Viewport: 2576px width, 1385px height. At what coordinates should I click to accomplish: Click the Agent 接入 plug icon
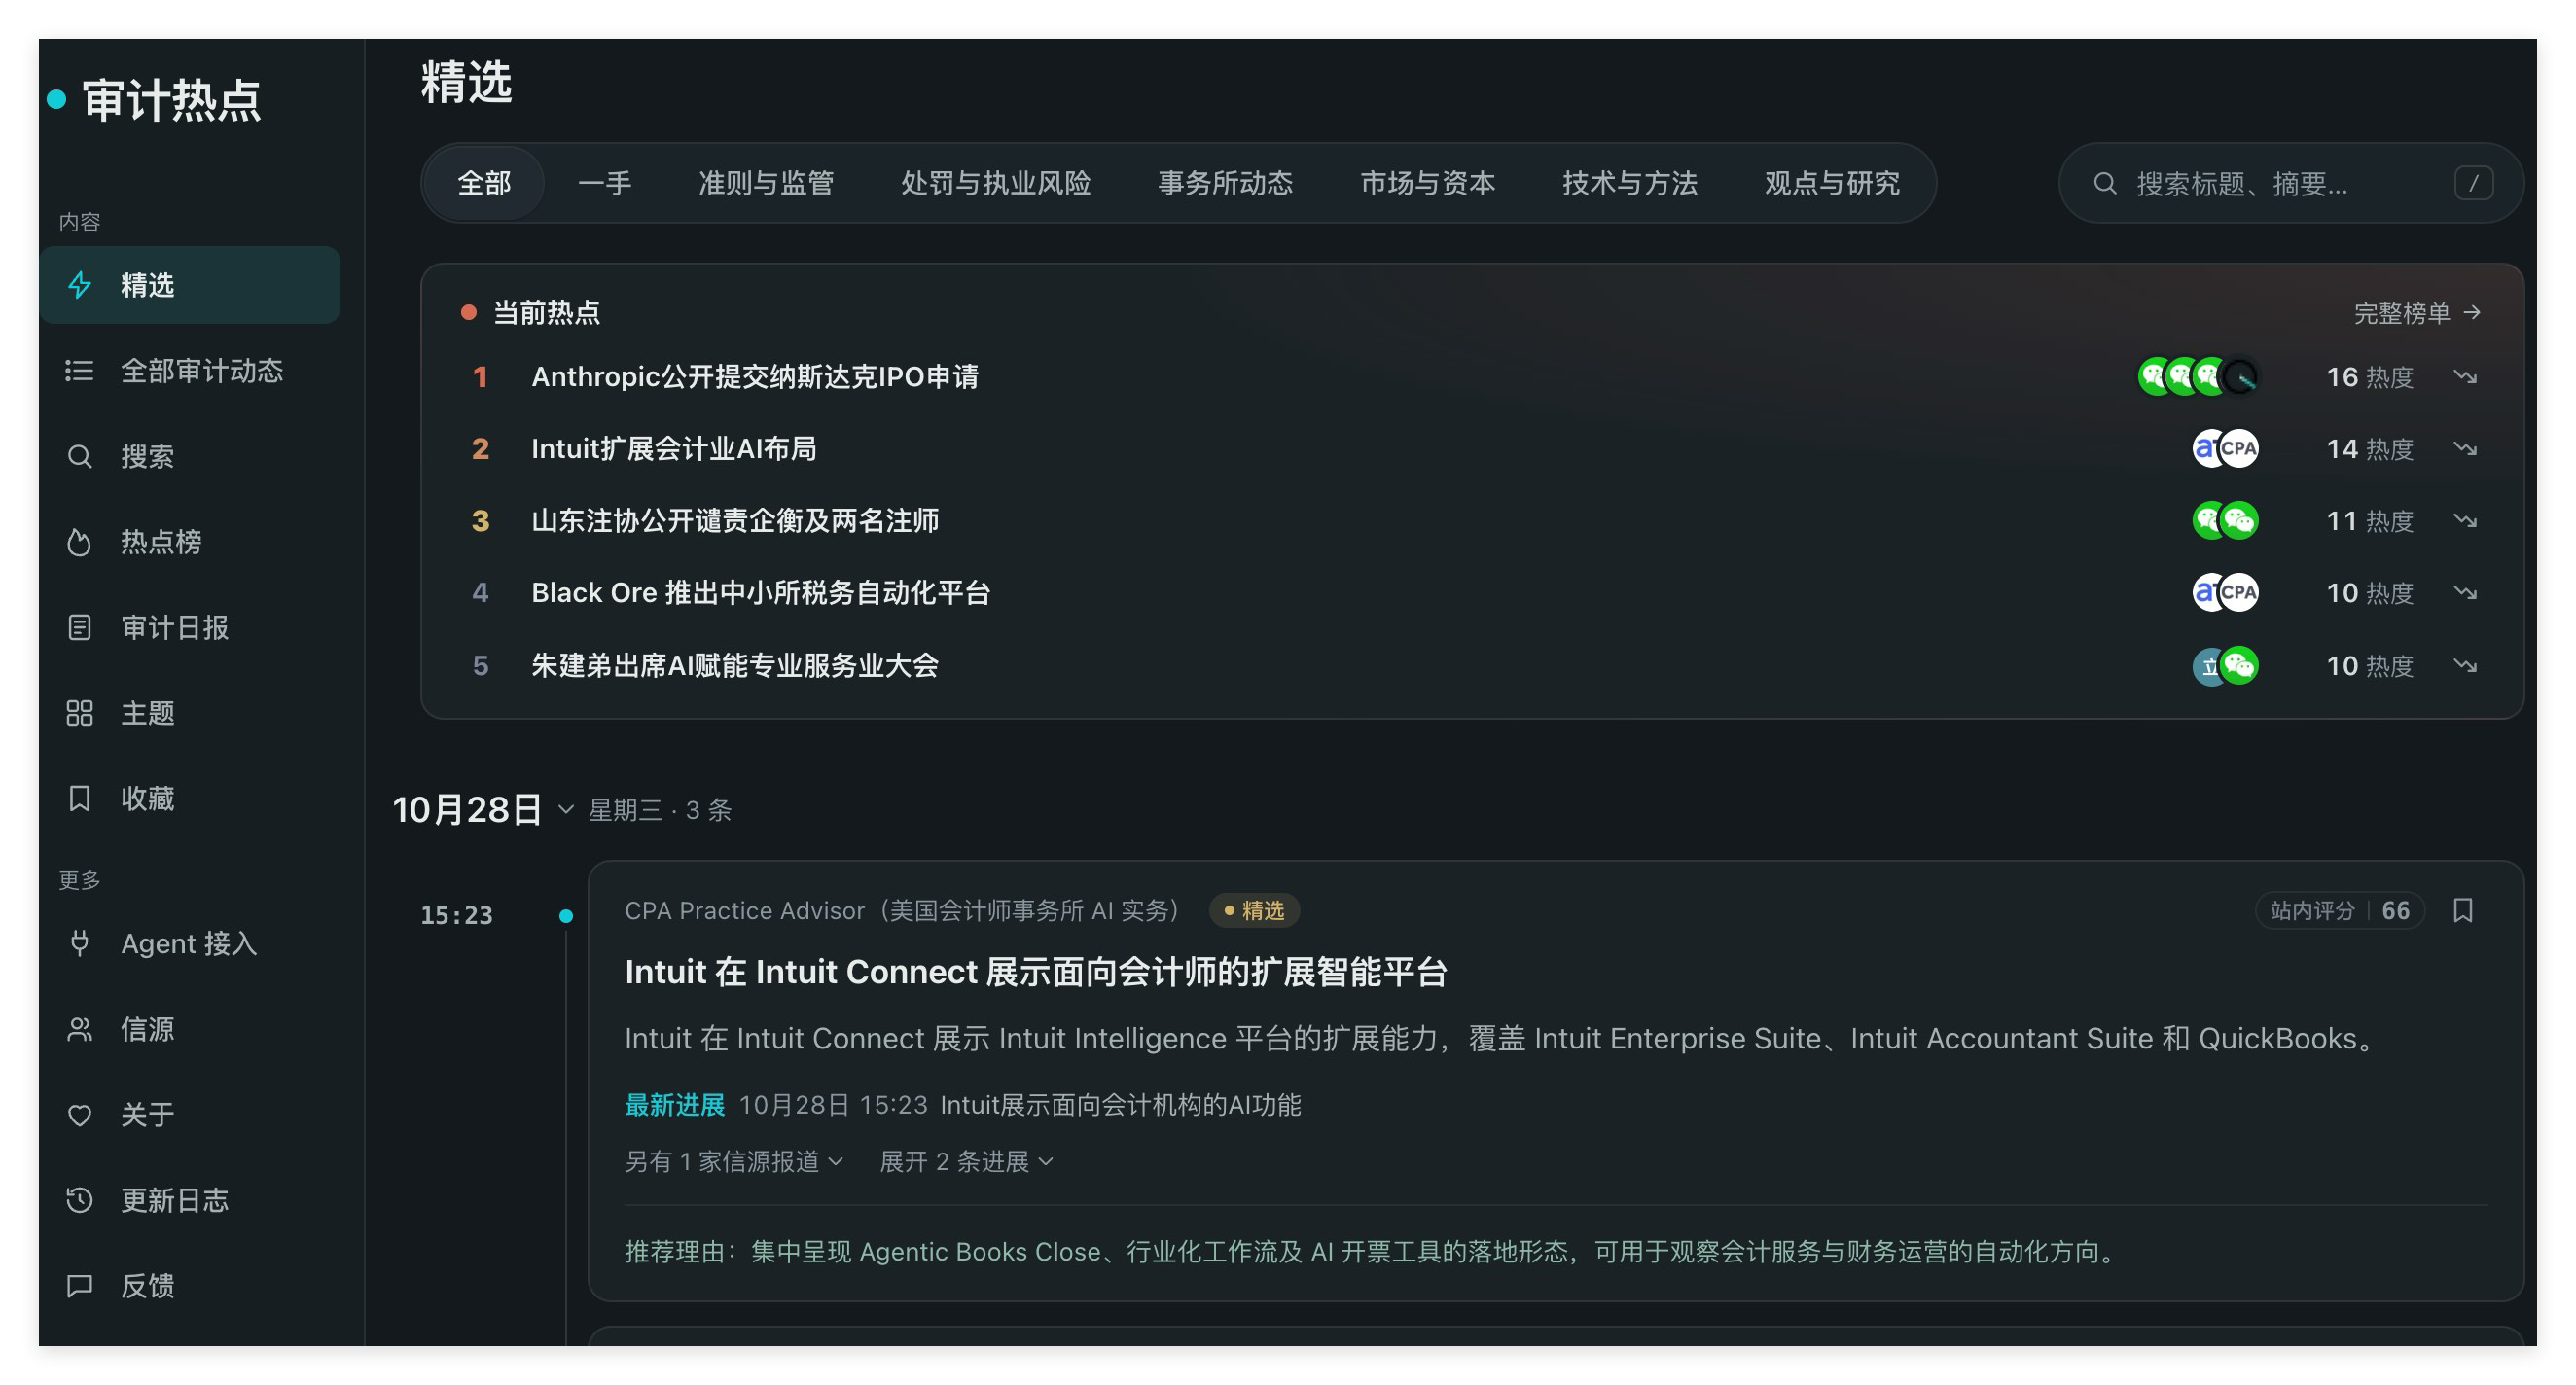click(x=79, y=943)
